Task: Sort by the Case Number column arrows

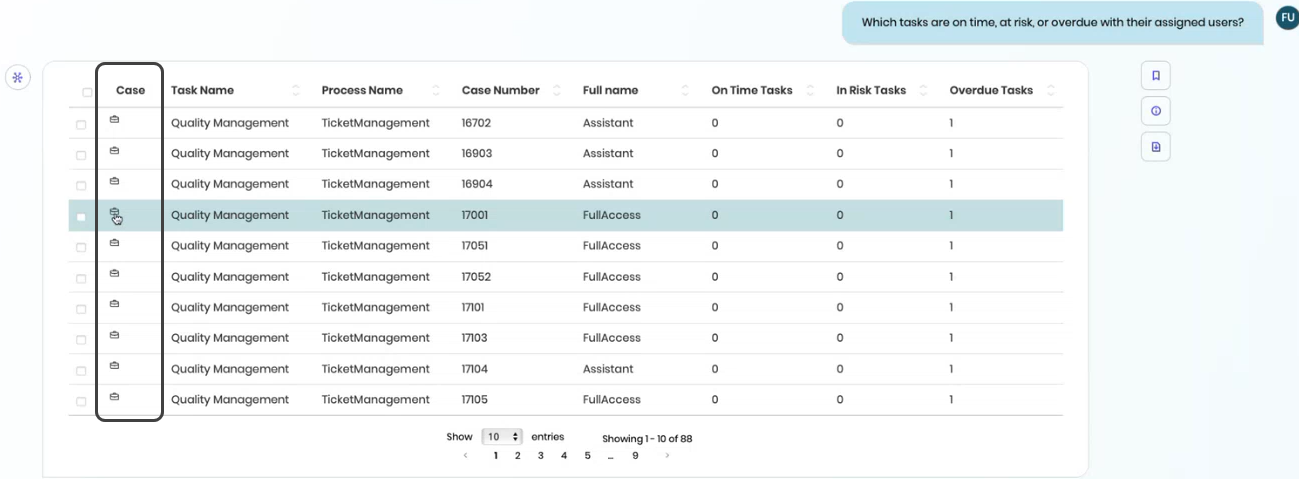Action: (557, 90)
